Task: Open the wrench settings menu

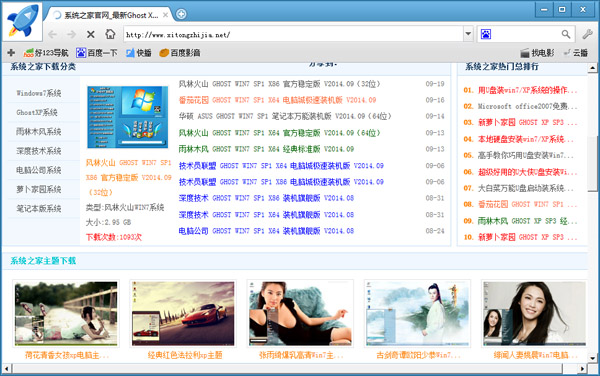Action: pyautogui.click(x=587, y=34)
